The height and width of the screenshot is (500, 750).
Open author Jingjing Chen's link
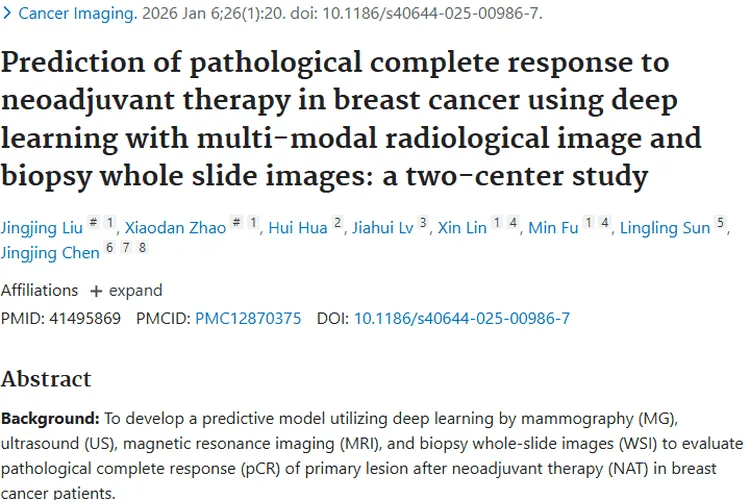(50, 253)
